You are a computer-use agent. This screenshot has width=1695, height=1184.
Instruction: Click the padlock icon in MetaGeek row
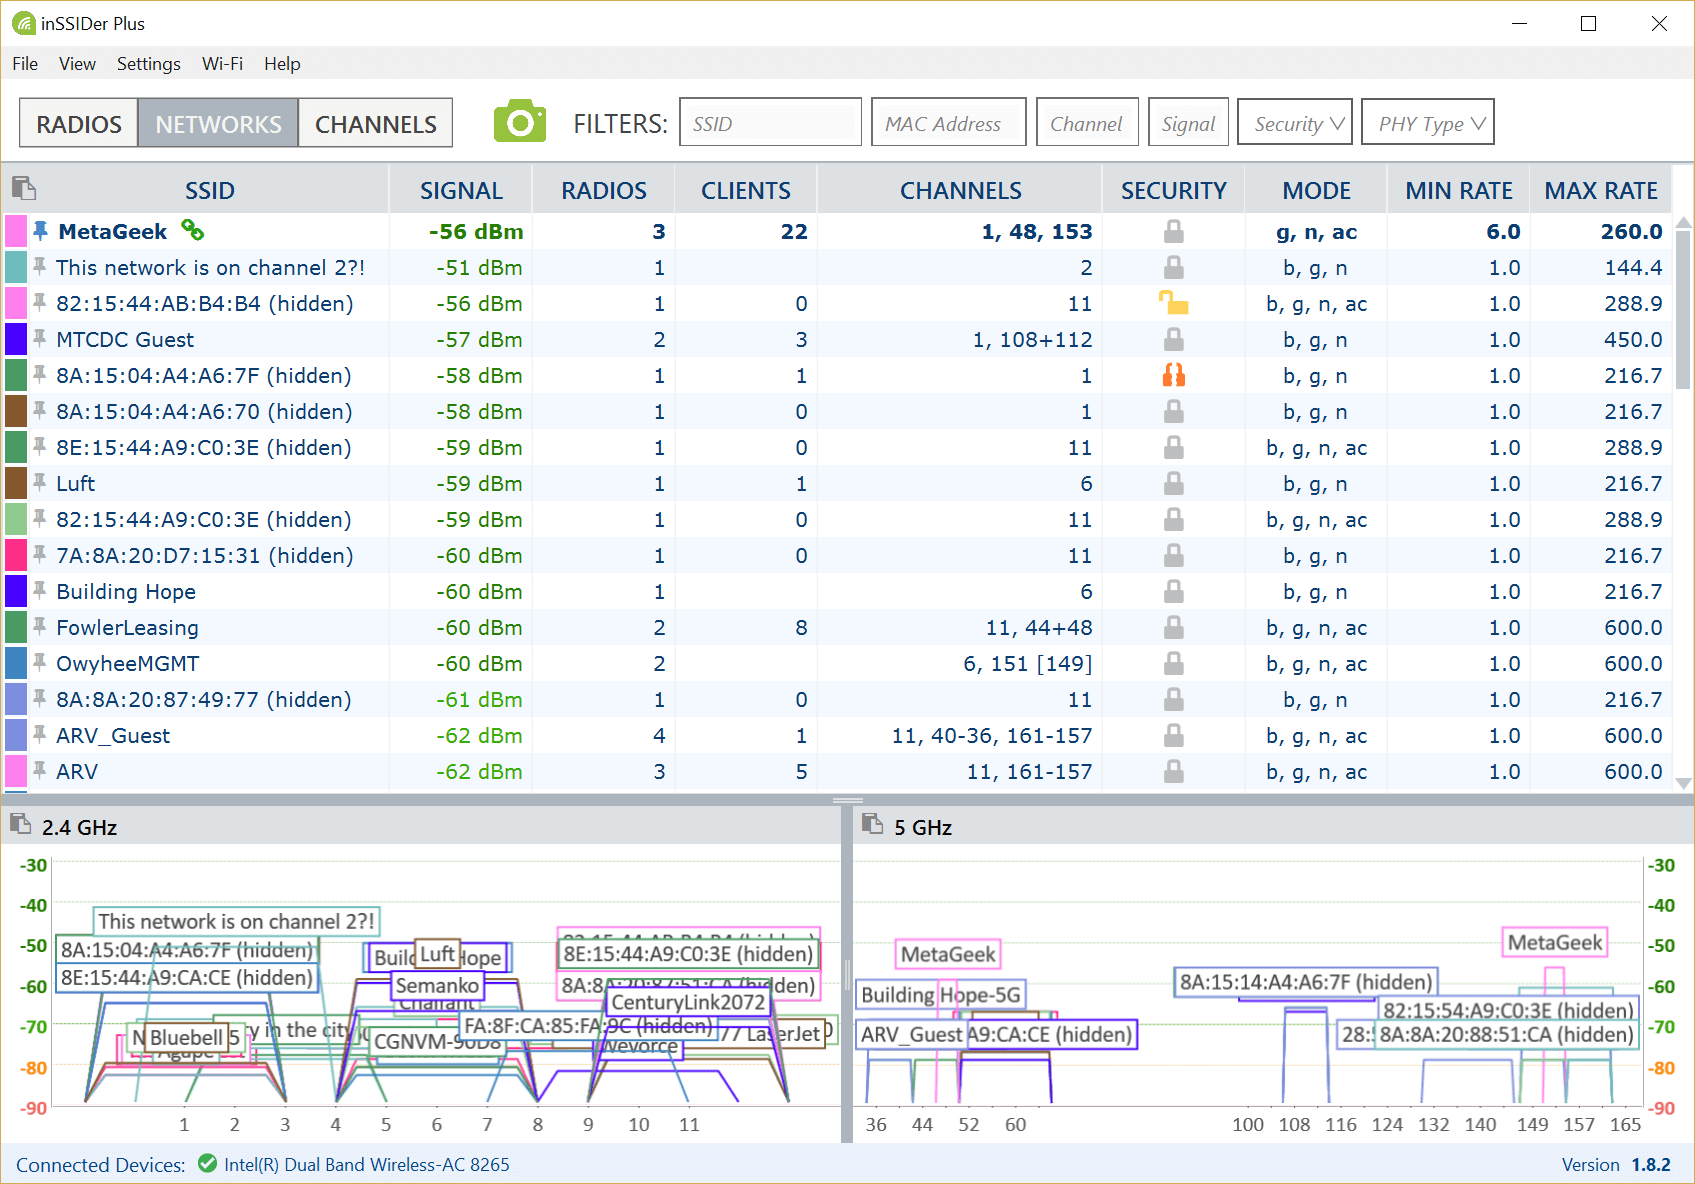point(1173,231)
